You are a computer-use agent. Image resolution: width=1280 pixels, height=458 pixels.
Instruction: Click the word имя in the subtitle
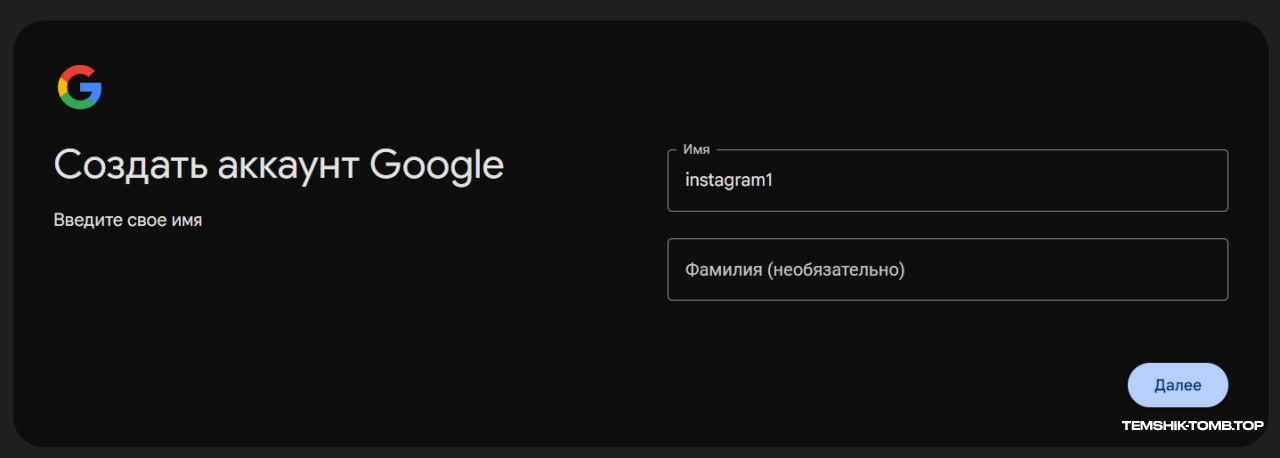187,220
